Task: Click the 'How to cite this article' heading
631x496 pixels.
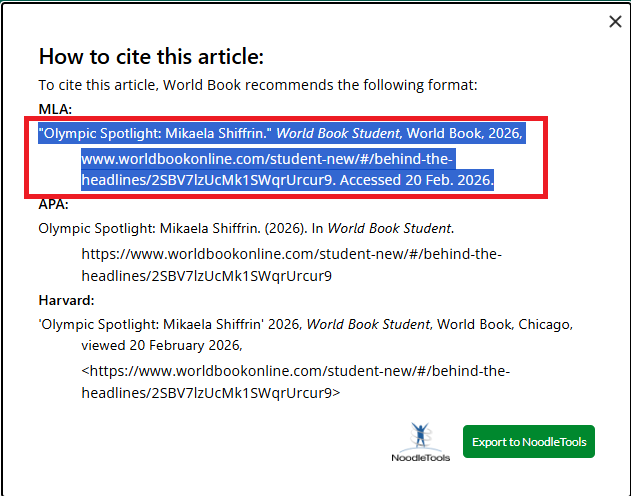Action: point(150,57)
